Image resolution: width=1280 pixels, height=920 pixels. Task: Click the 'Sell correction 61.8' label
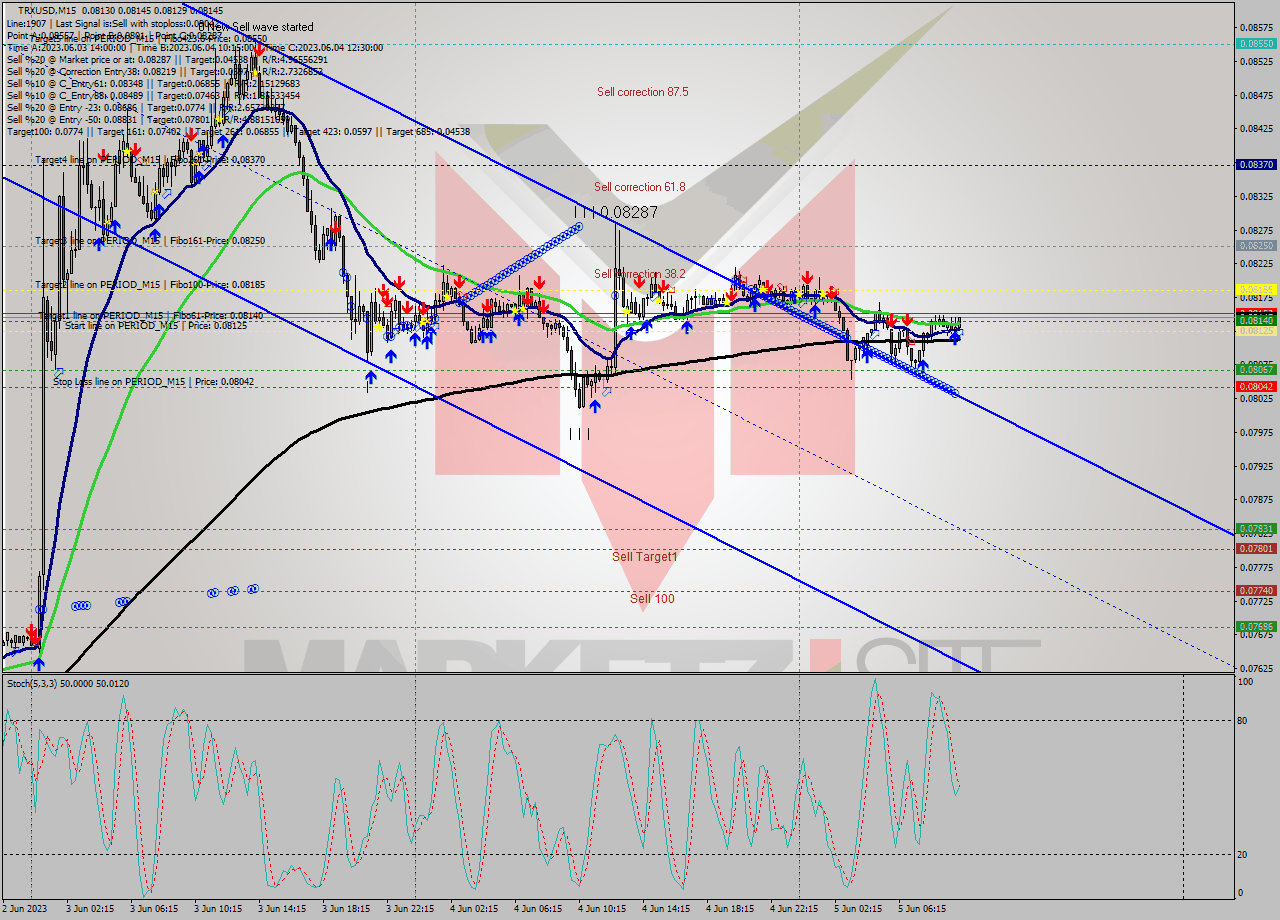click(x=640, y=186)
